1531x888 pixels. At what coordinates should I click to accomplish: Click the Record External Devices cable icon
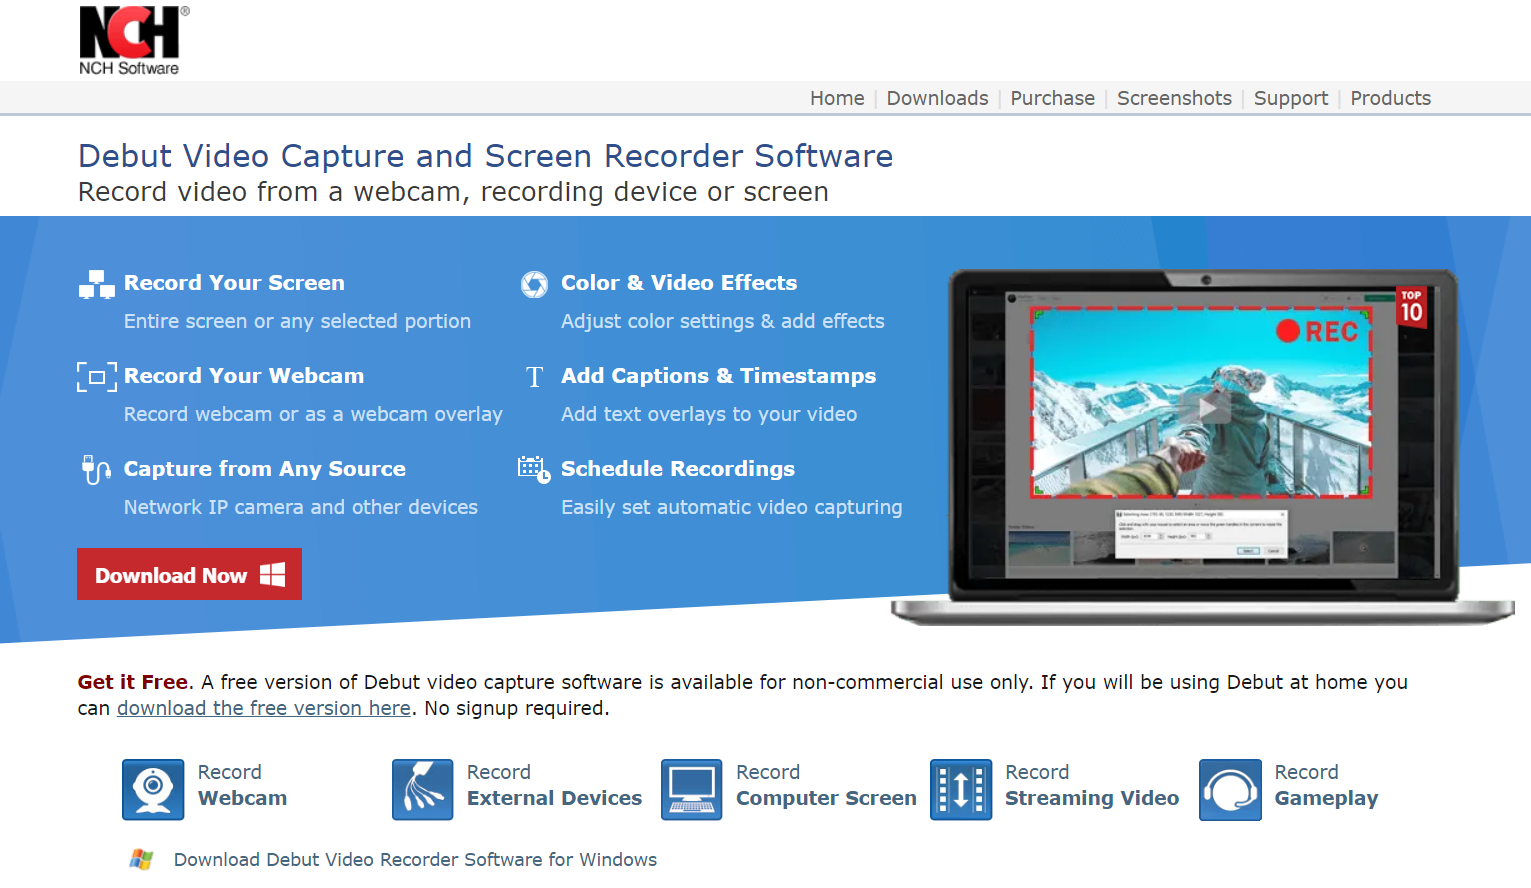pos(422,790)
